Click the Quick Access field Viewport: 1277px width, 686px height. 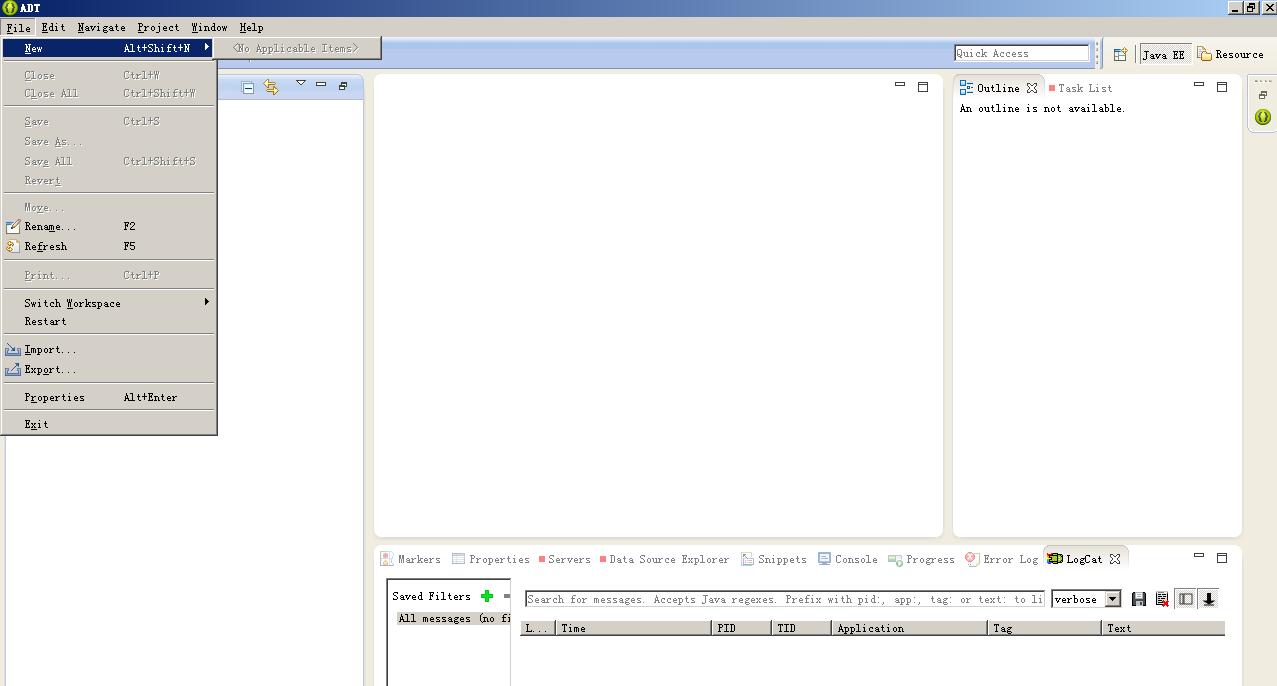point(1021,53)
